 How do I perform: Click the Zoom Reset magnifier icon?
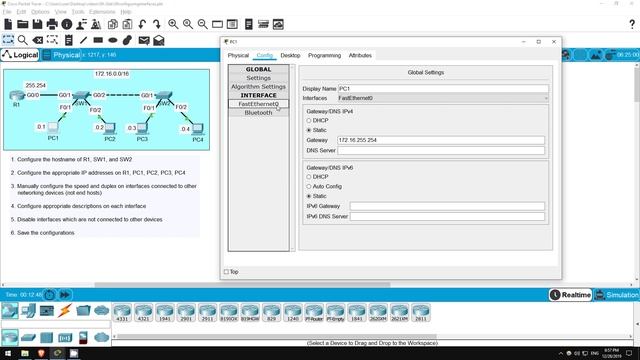click(188, 24)
